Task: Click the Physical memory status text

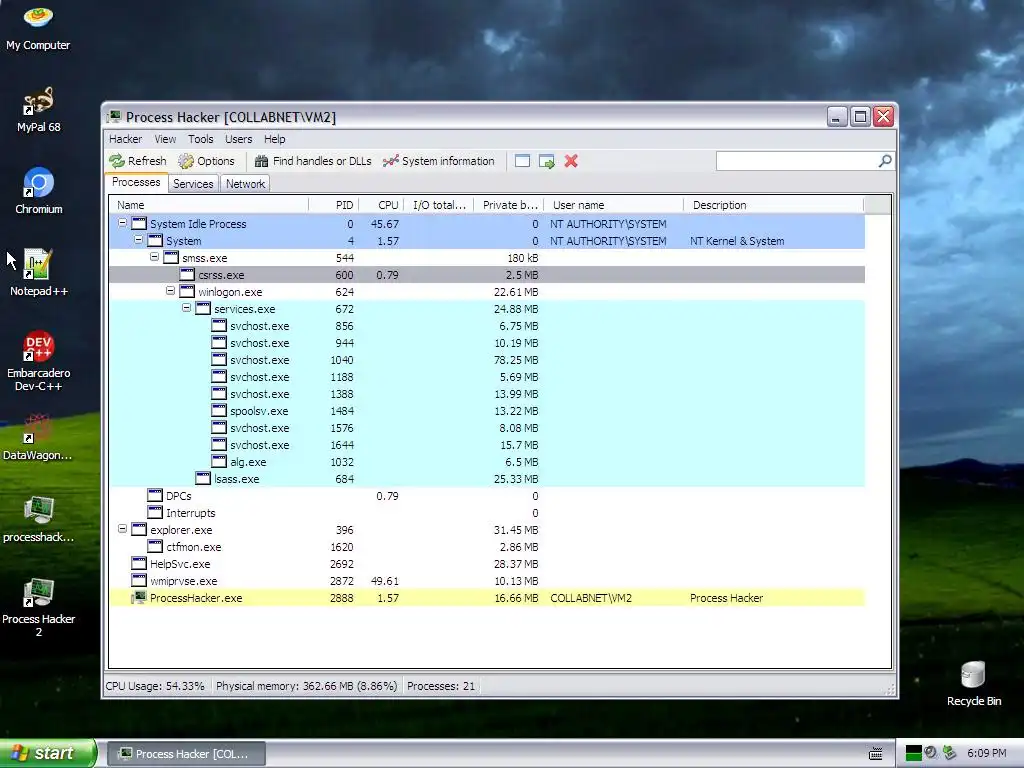Action: point(306,686)
